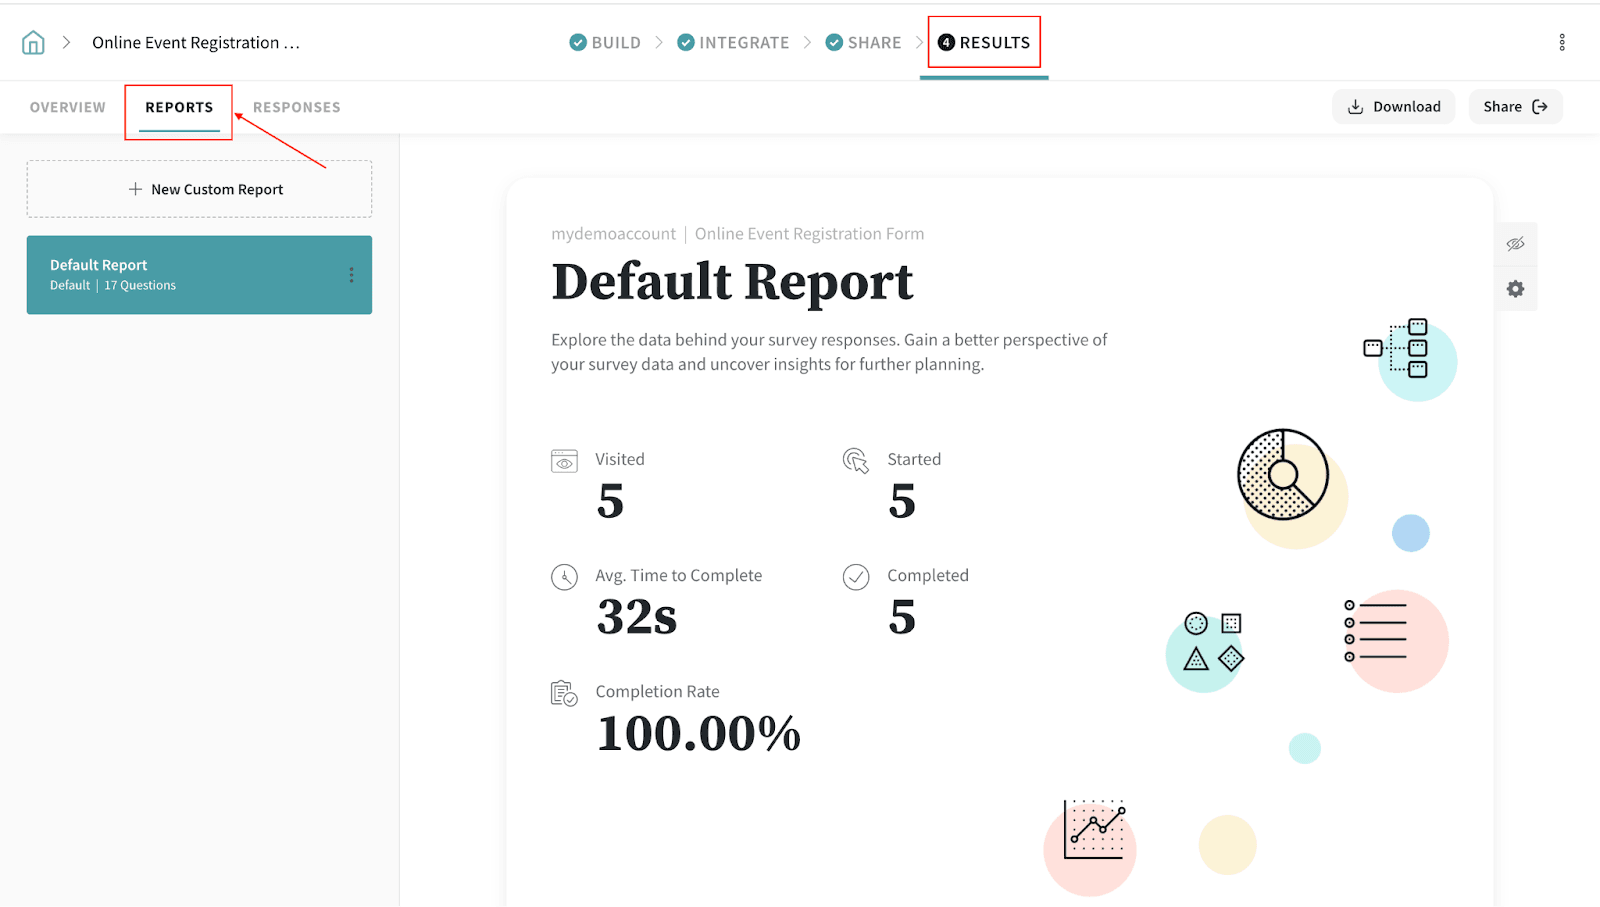
Task: Click the Avg. Time to Complete clock icon
Action: (564, 577)
